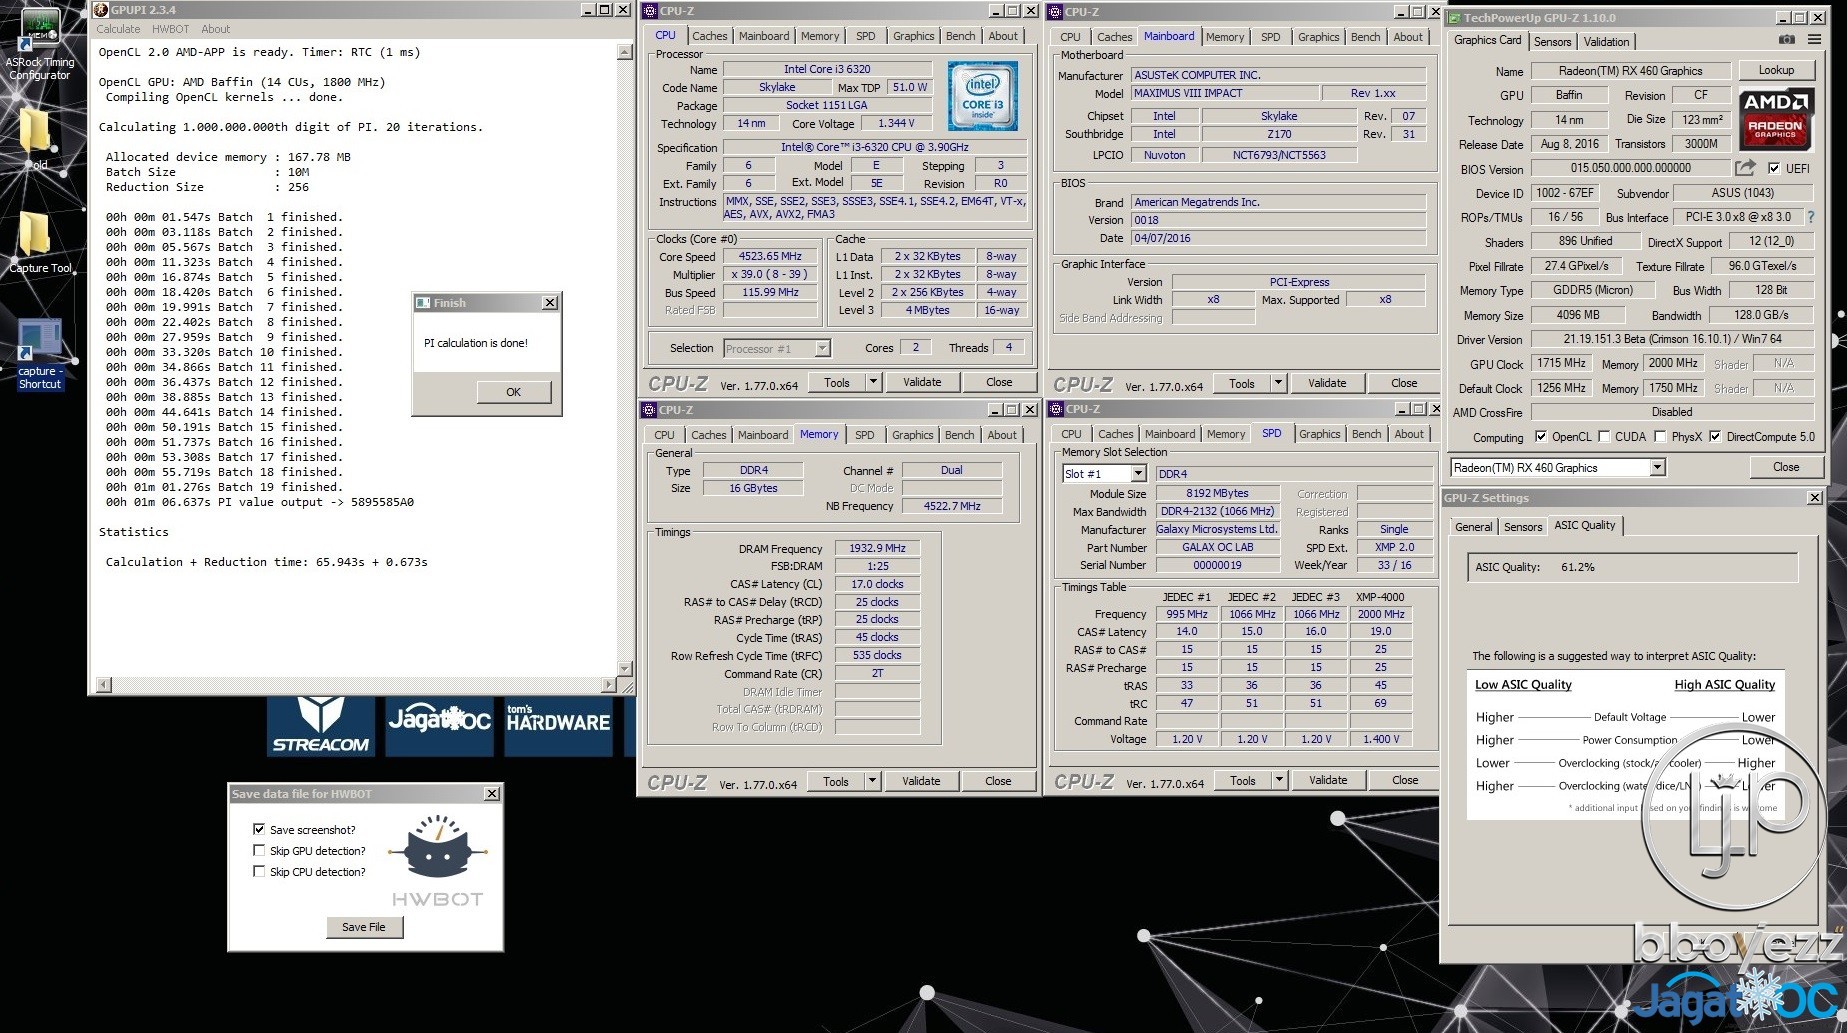1847x1033 pixels.
Task: Switch to Sensors tab in GPU-Z main window
Action: (x=1552, y=42)
